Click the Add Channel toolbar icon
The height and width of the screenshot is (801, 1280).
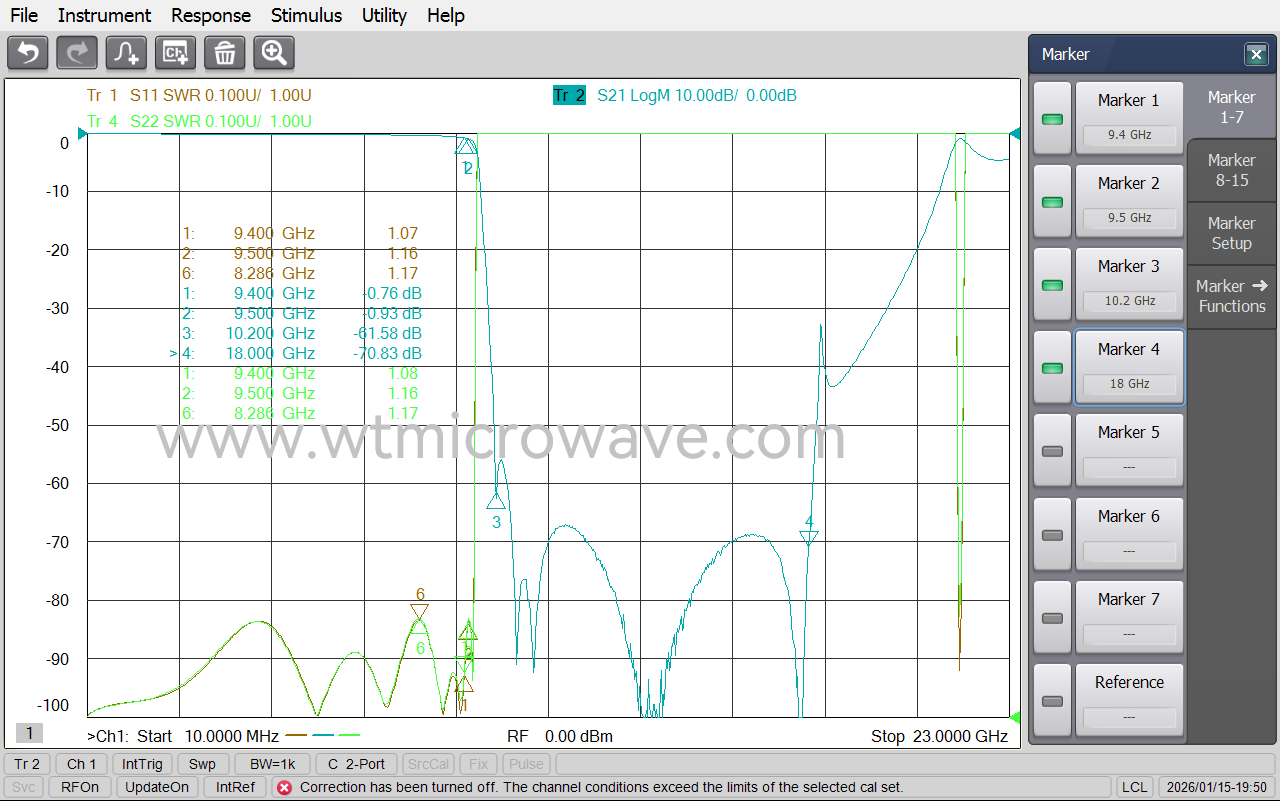(x=176, y=52)
